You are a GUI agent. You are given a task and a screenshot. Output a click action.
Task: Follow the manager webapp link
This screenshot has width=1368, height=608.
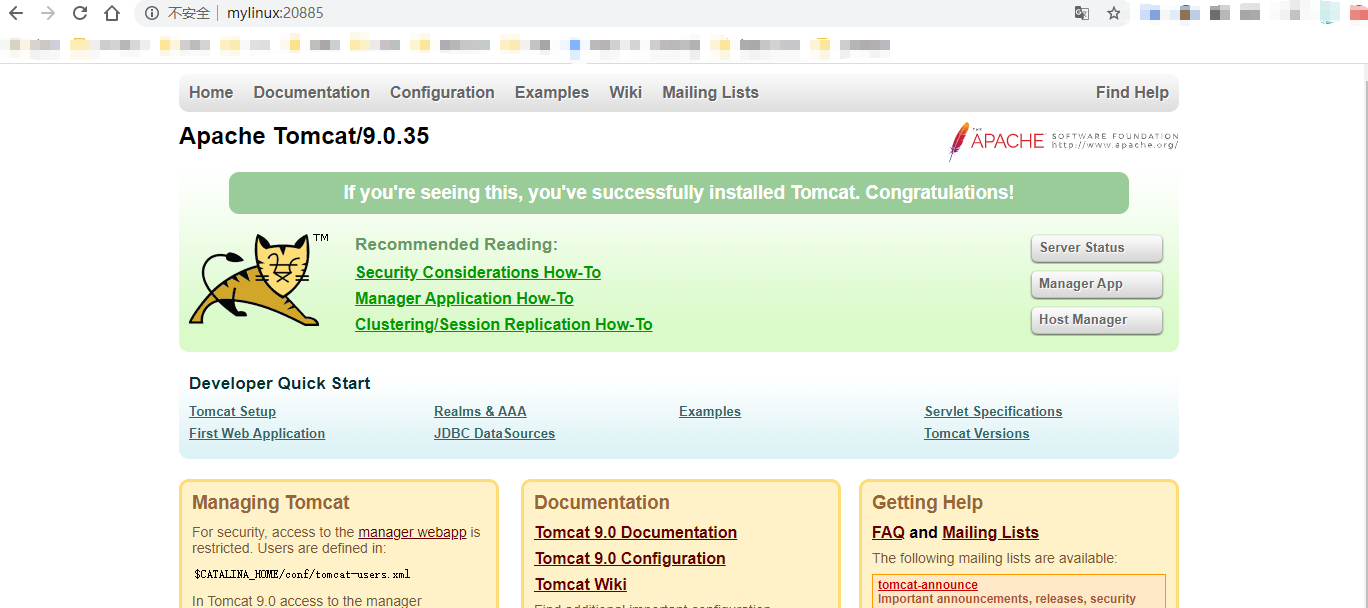pyautogui.click(x=412, y=532)
